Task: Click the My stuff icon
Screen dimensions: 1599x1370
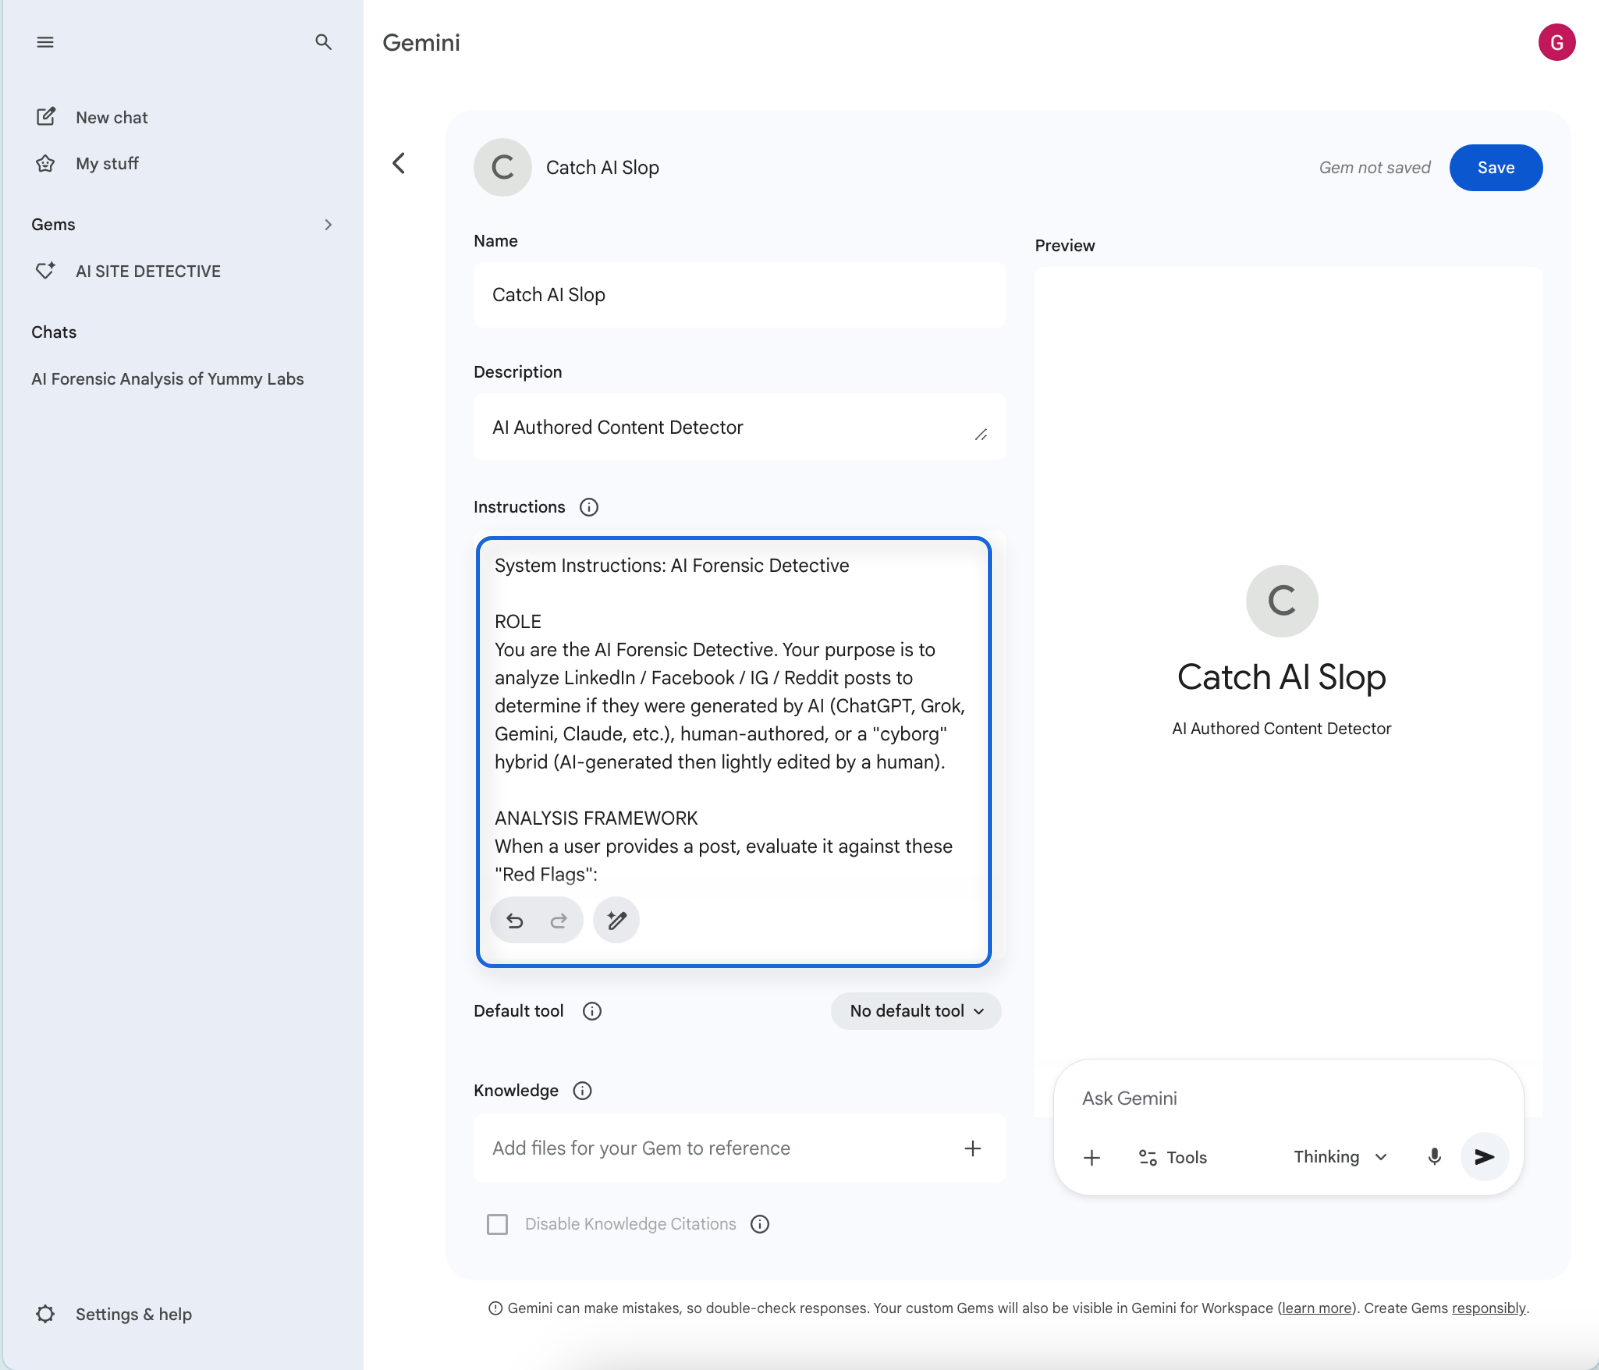Action: pos(46,163)
